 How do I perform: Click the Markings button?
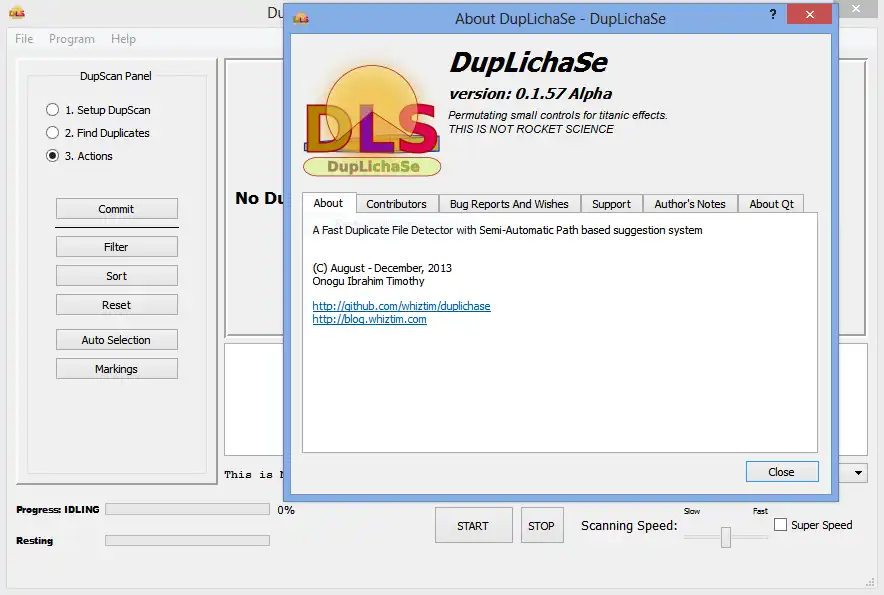(x=117, y=369)
